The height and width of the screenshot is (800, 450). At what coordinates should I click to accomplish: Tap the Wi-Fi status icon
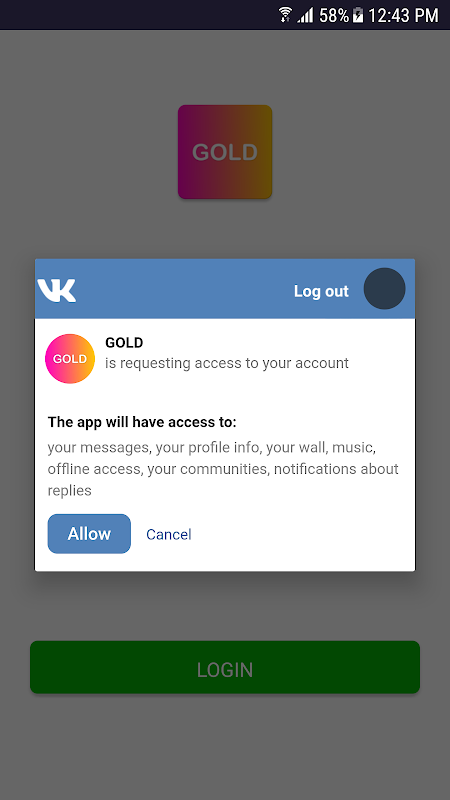(x=285, y=14)
